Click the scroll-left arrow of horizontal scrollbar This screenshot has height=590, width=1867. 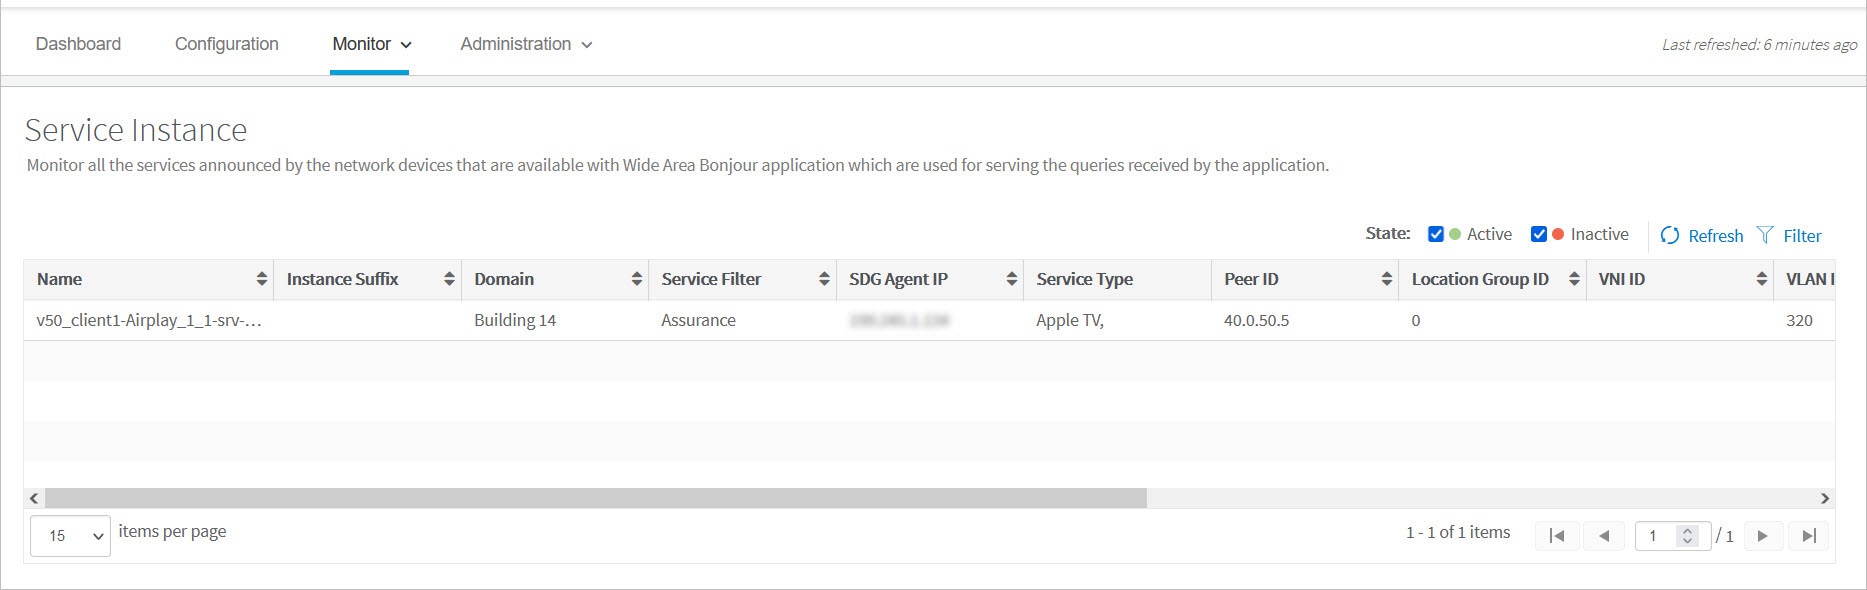click(34, 498)
